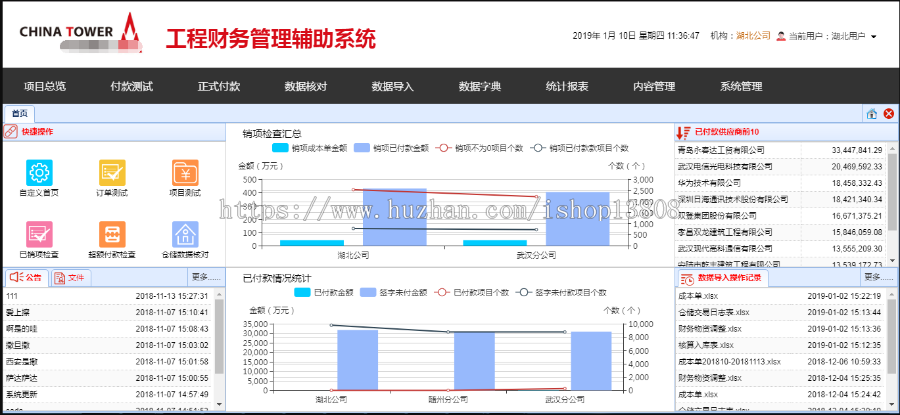The width and height of the screenshot is (900, 415).
Task: Open the 已销项检查 pink shortcut icon
Action: pos(39,234)
